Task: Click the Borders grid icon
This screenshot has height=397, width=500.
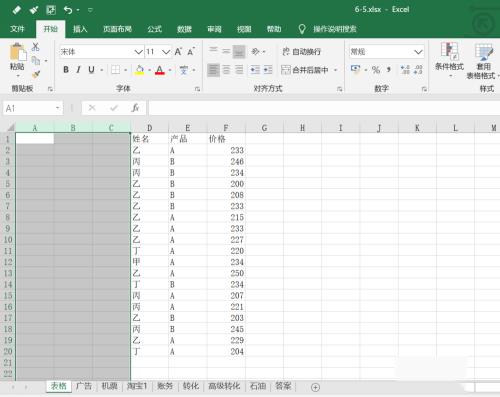Action: [115, 70]
